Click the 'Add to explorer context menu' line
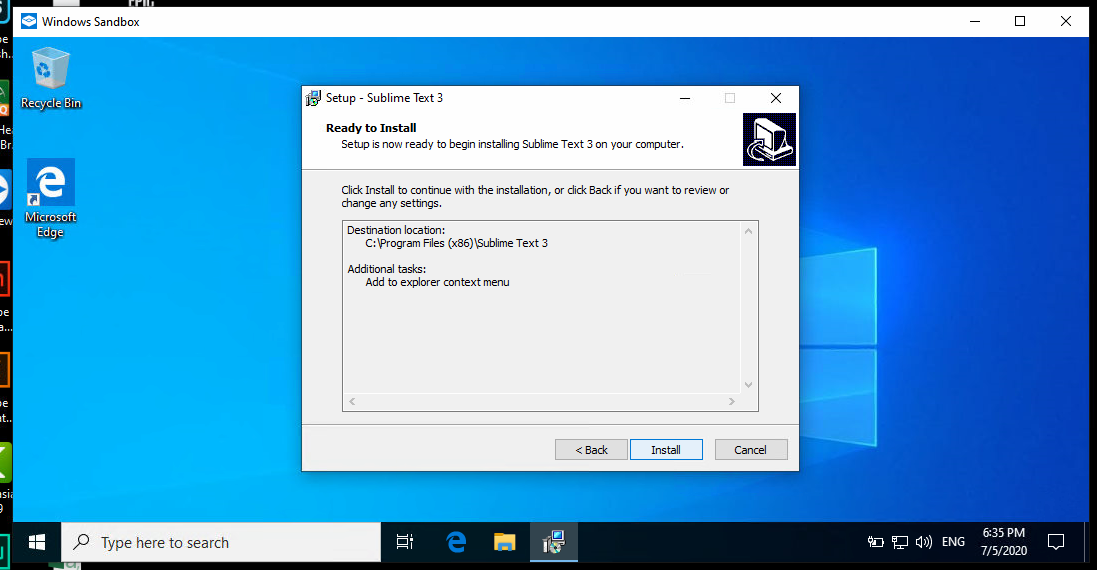The image size is (1097, 570). click(437, 283)
